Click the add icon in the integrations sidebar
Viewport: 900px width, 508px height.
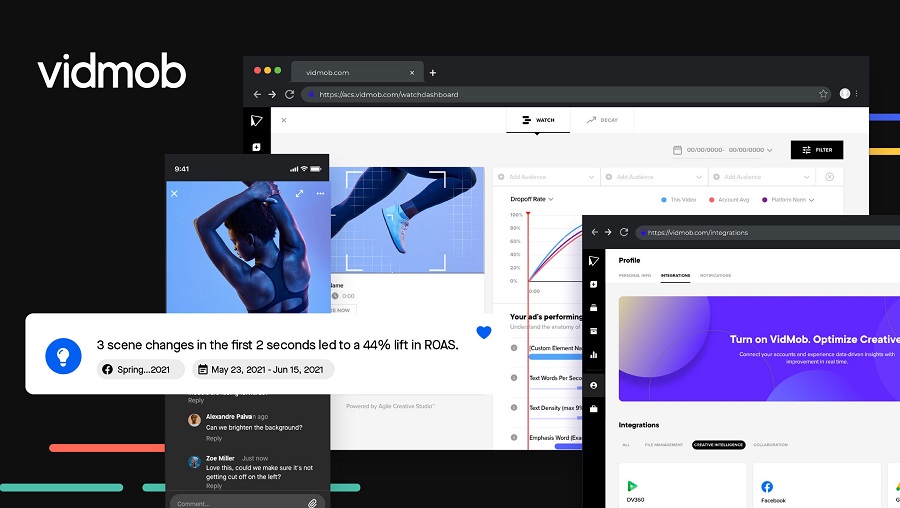pos(593,285)
